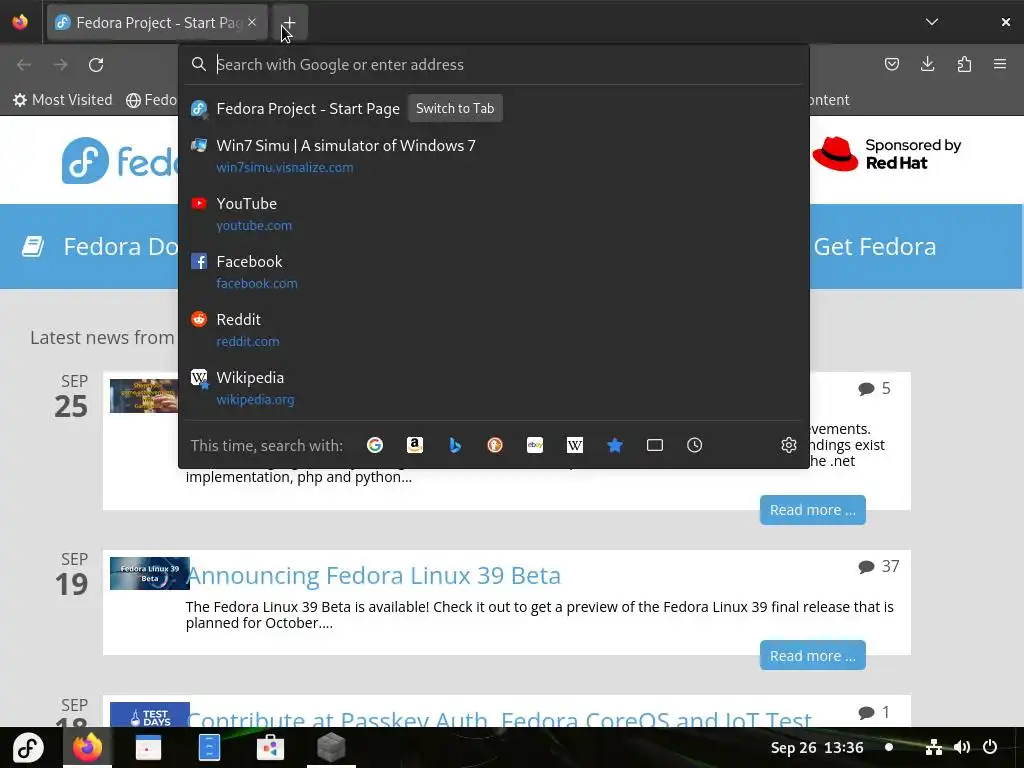Search this time with Google icon
Viewport: 1024px width, 768px height.
point(375,445)
